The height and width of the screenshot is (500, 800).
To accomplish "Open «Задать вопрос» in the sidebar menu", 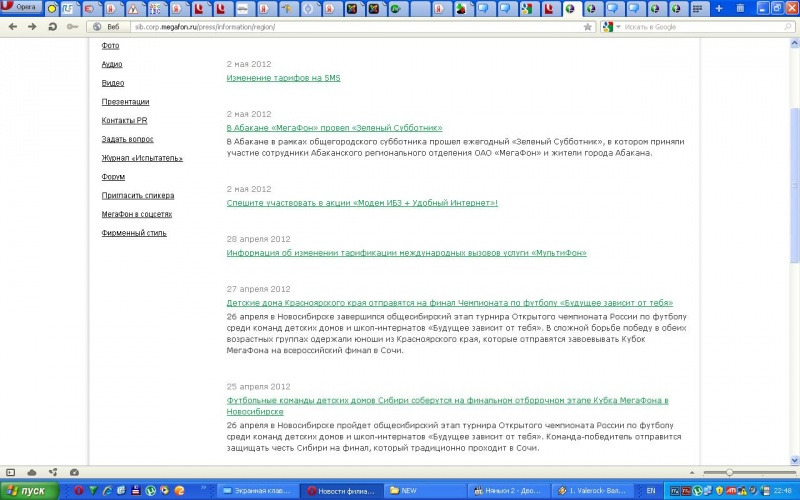I will [x=127, y=139].
